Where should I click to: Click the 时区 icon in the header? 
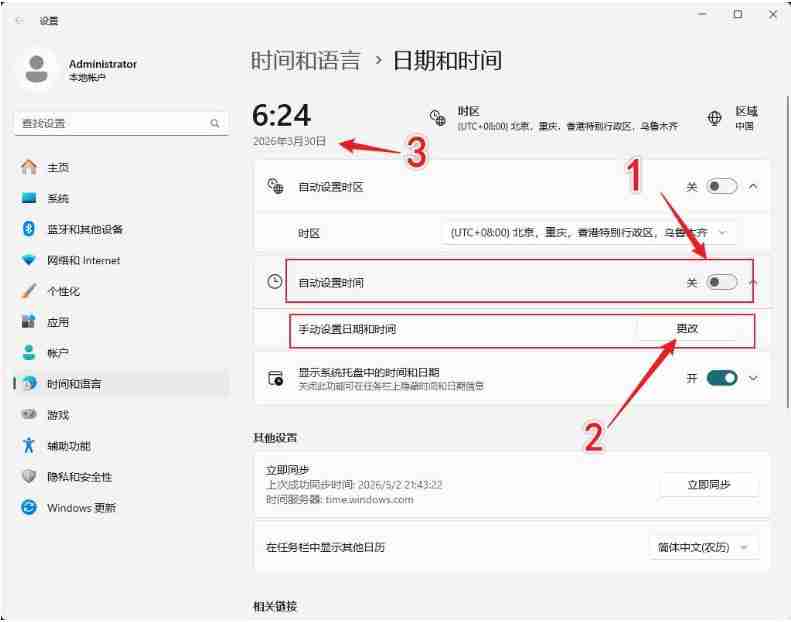437,118
